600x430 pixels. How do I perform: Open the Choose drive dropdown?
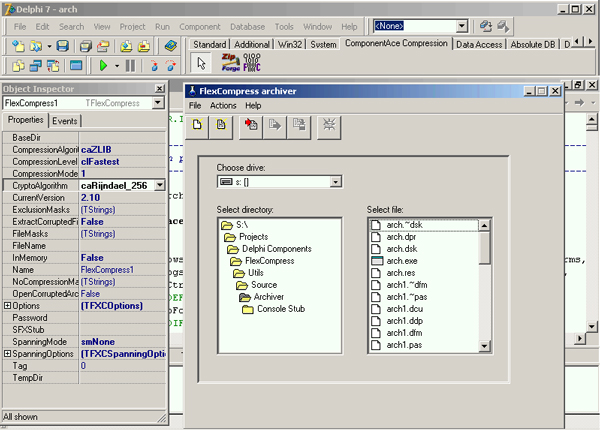coord(336,182)
